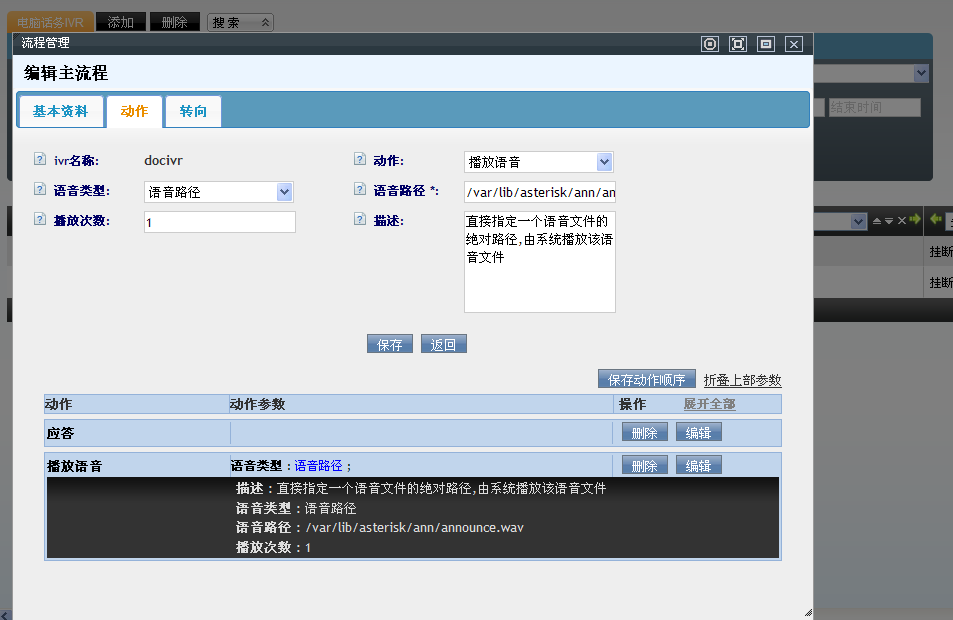
Task: Click the resize grip at the dialog corner
Action: point(807,612)
